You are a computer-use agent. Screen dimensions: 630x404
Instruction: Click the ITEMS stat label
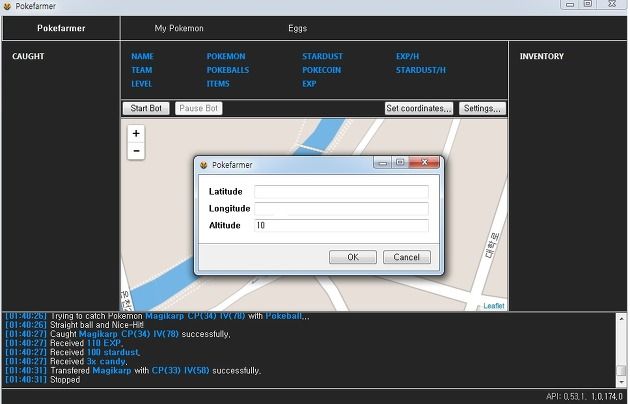click(x=218, y=84)
